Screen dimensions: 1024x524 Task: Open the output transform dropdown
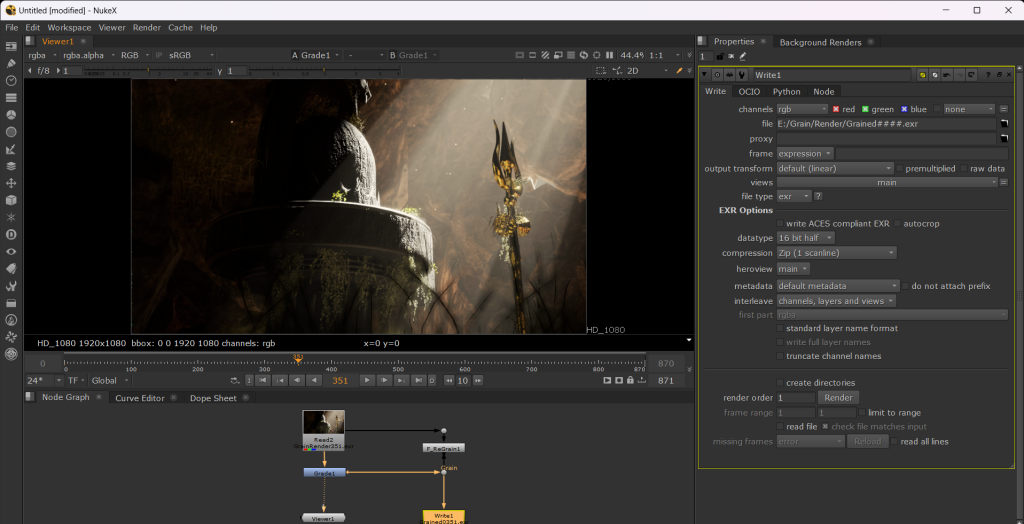(x=835, y=169)
